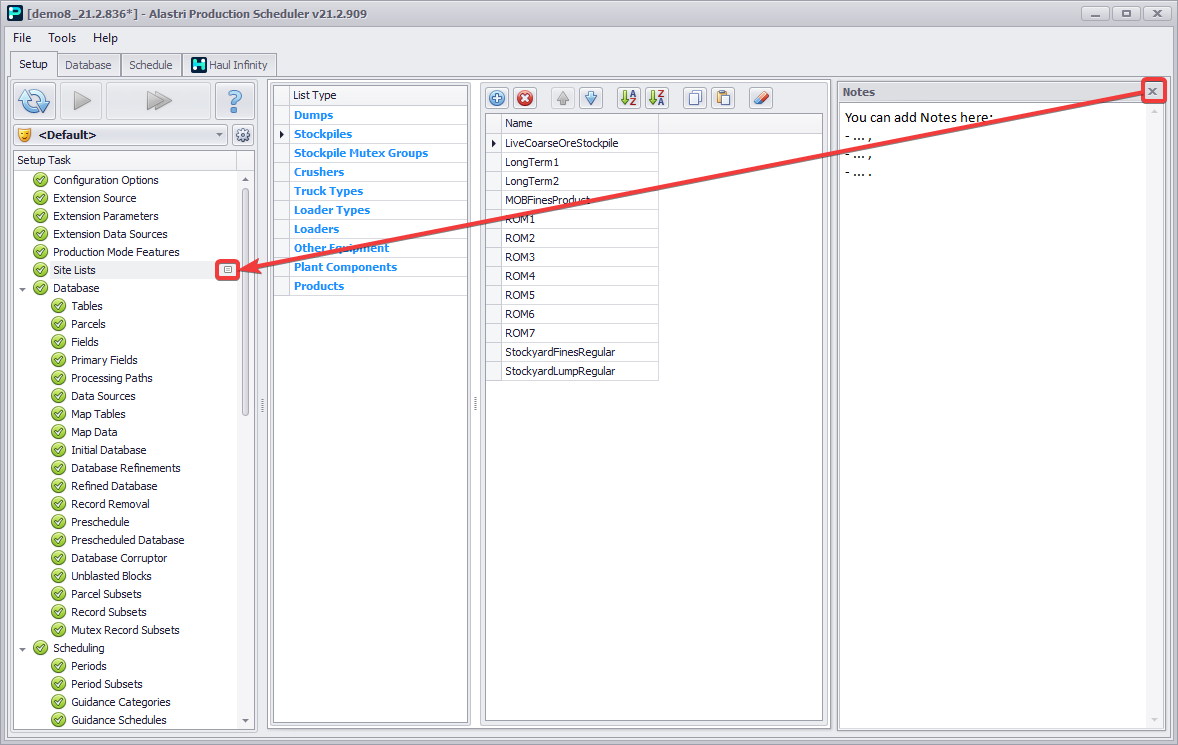Image resolution: width=1178 pixels, height=745 pixels.
Task: Click the Name column header
Action: pos(579,123)
